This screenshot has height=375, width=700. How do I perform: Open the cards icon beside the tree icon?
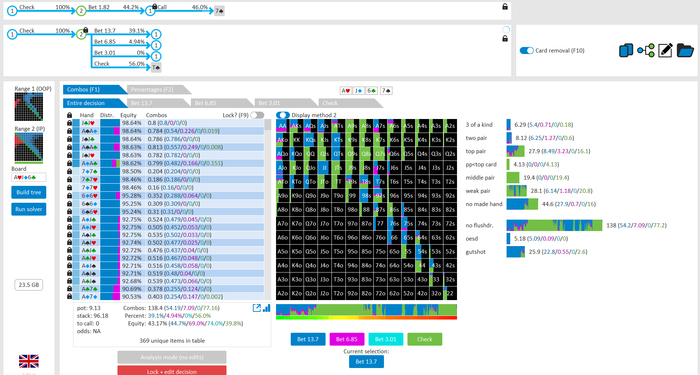tap(626, 50)
